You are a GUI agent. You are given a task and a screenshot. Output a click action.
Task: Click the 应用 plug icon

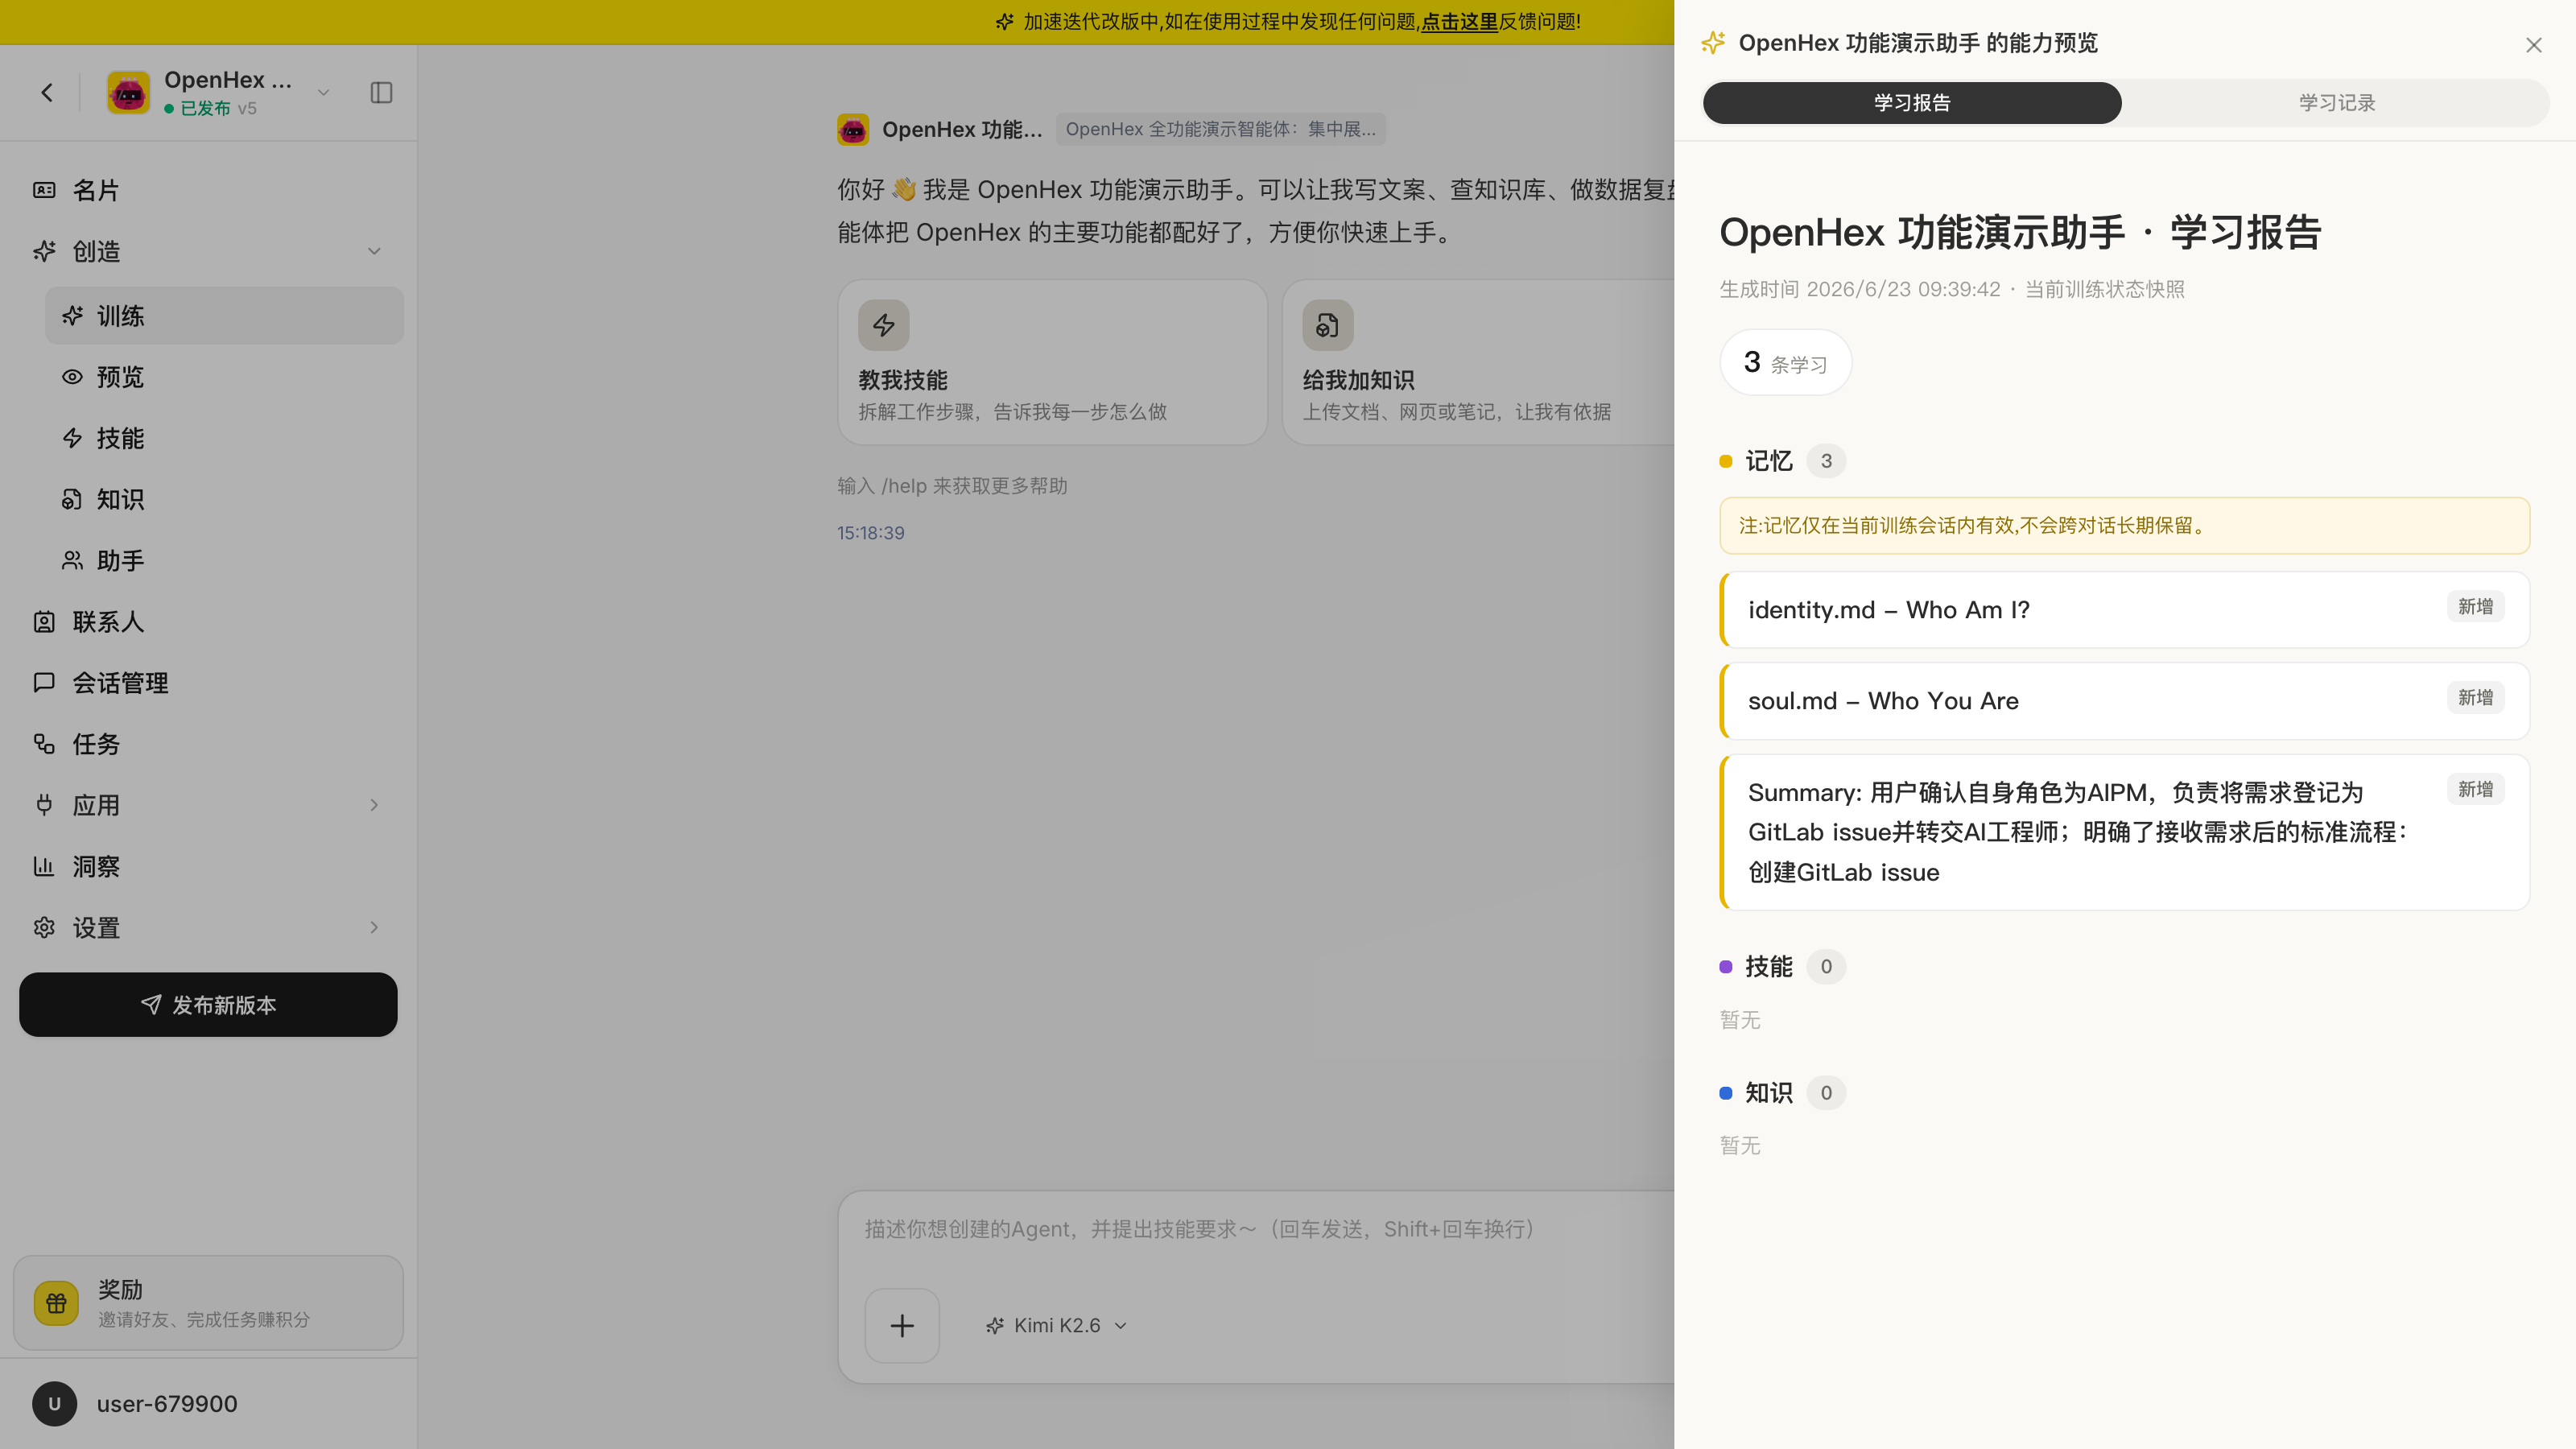point(44,805)
